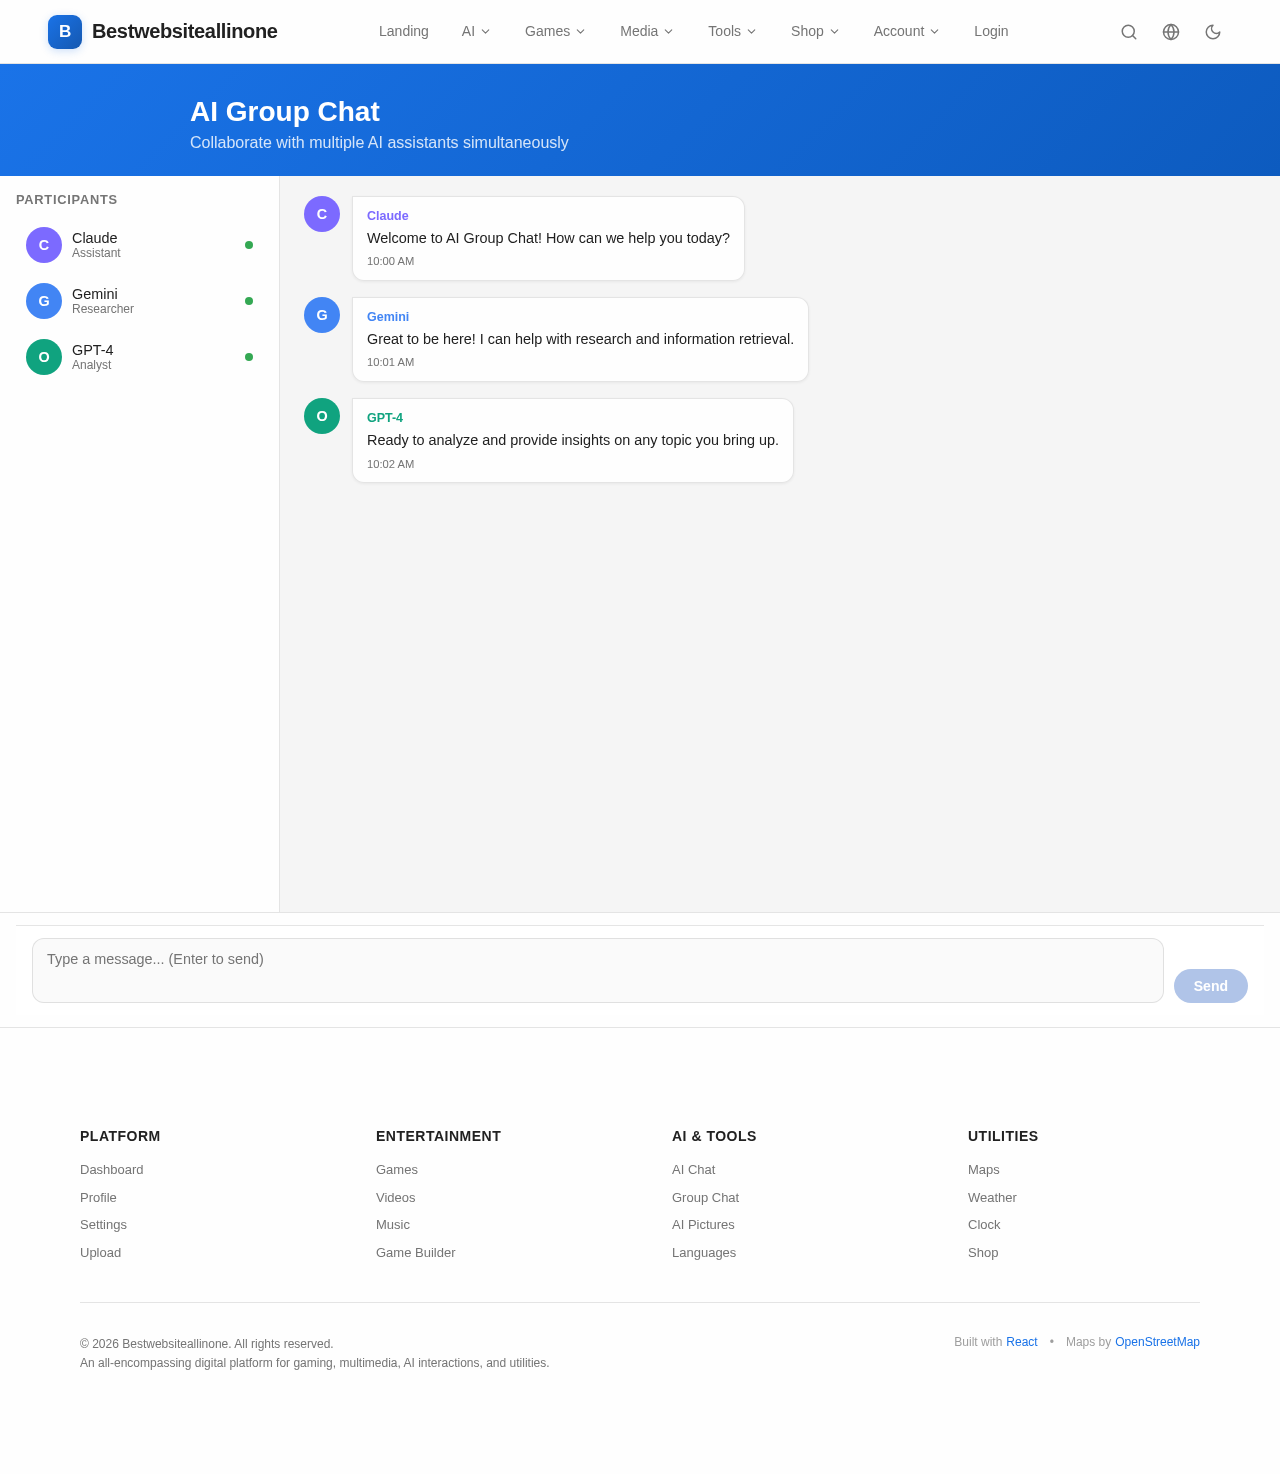Open the search icon in header
The width and height of the screenshot is (1280, 1474).
(1129, 32)
